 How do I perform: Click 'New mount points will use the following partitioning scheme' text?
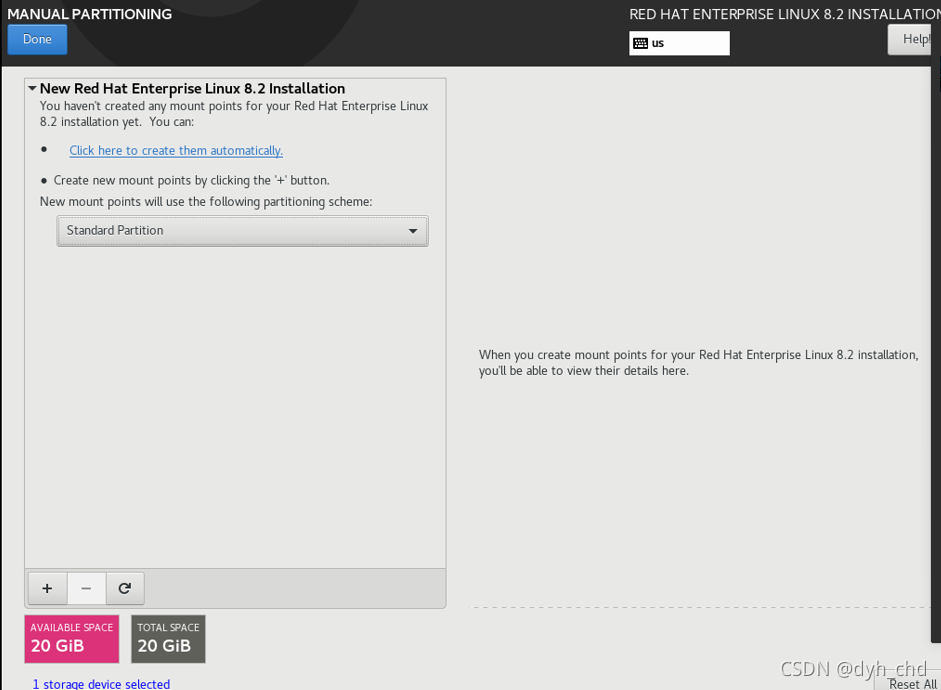pyautogui.click(x=206, y=202)
